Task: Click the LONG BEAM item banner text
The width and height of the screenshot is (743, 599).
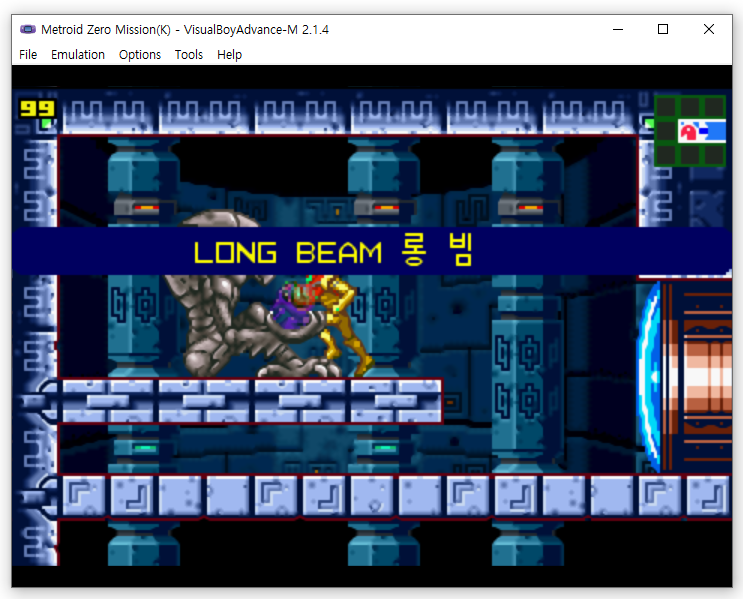Action: pos(333,251)
